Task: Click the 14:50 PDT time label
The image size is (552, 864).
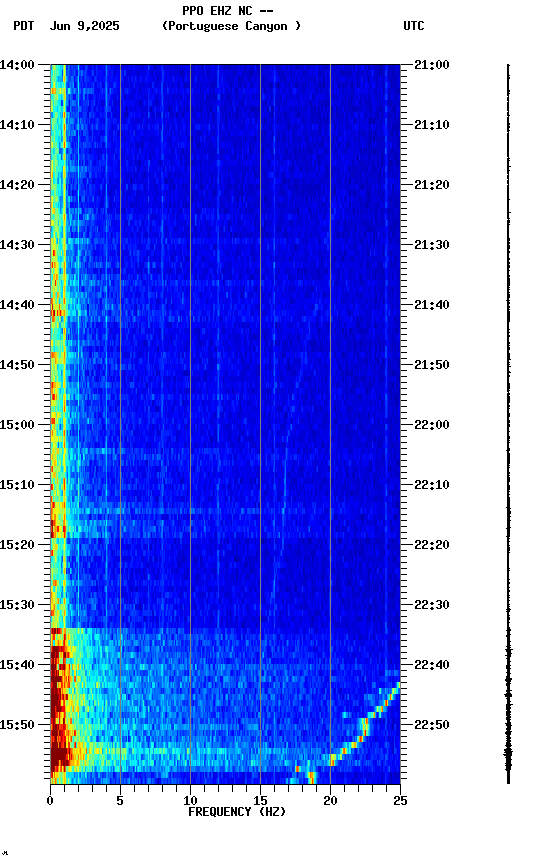Action: pos(17,365)
